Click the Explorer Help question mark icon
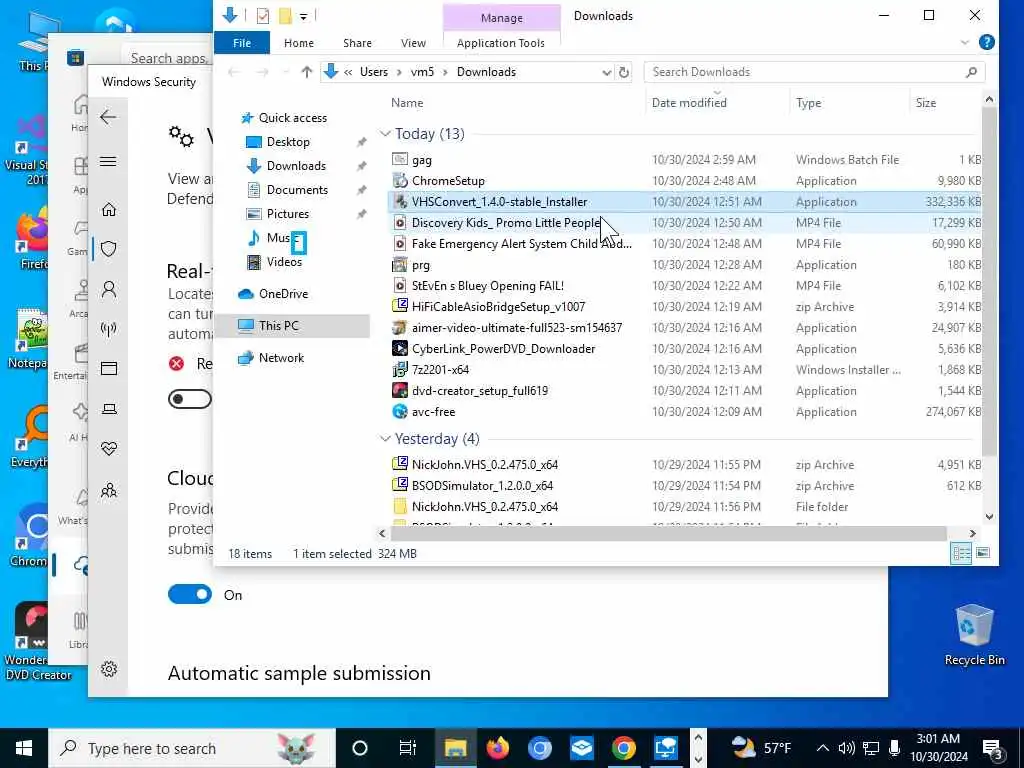 point(987,42)
